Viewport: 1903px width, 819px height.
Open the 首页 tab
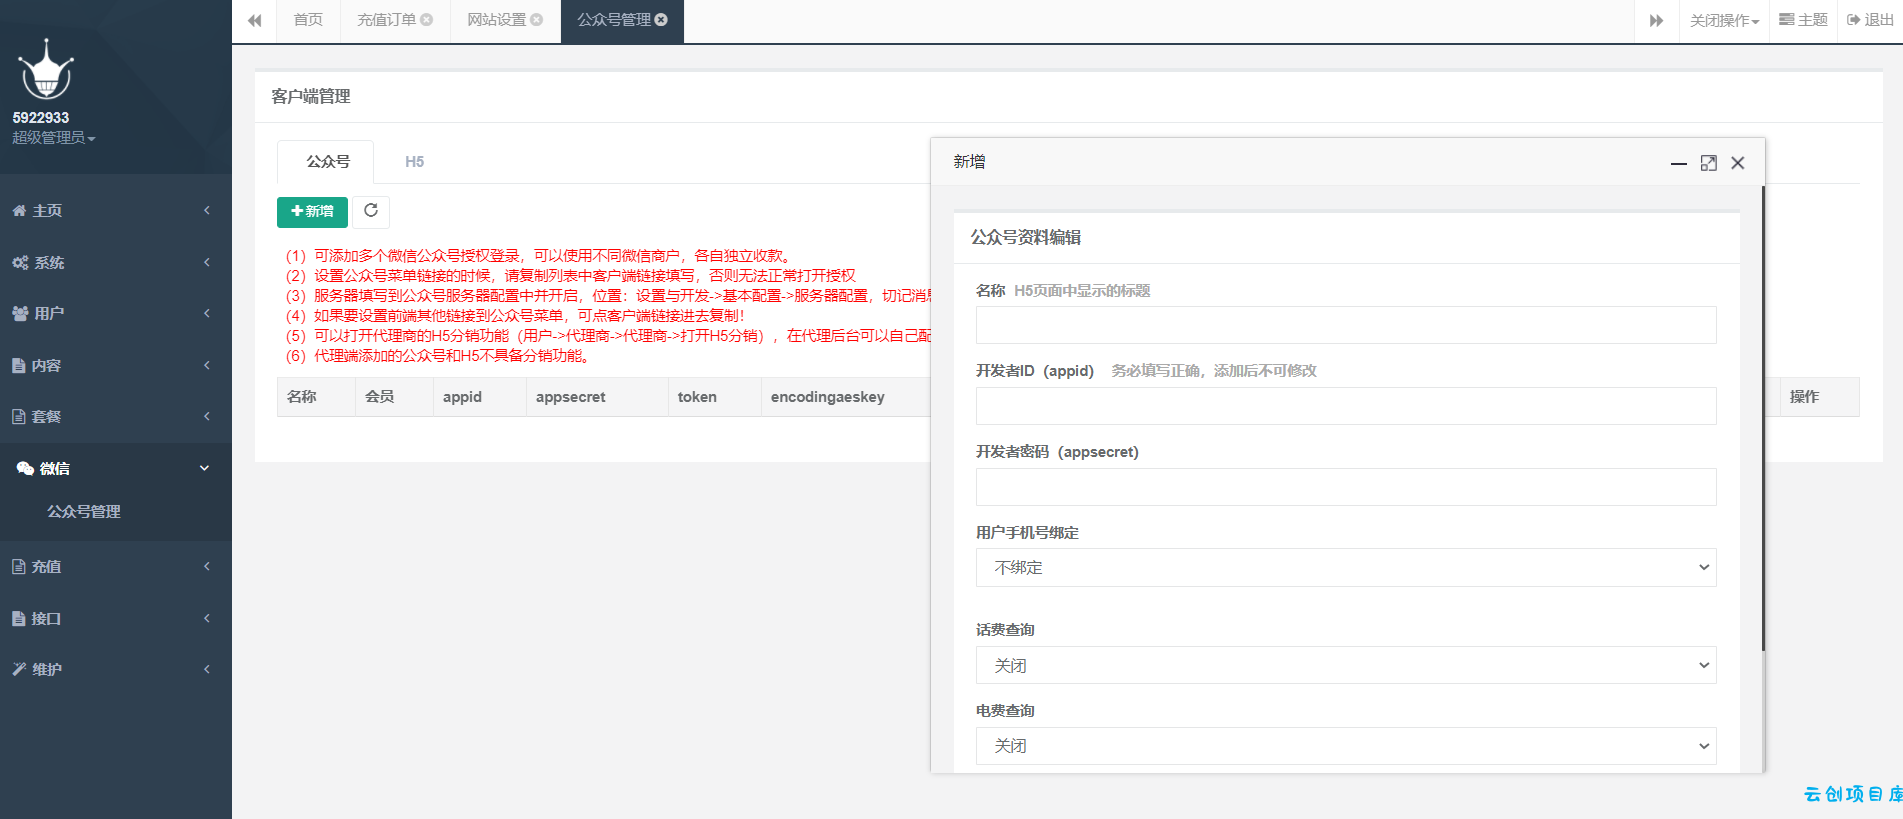pos(308,20)
